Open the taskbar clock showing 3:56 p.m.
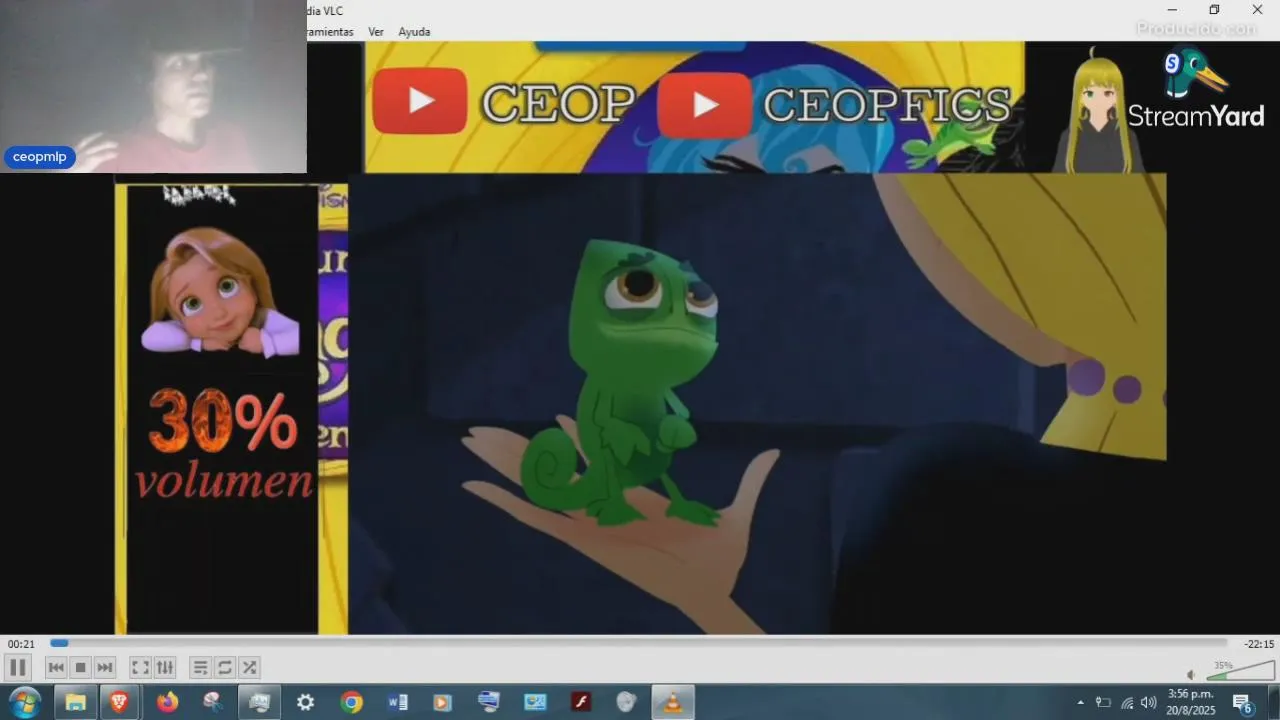This screenshot has height=720, width=1280. pyautogui.click(x=1190, y=702)
